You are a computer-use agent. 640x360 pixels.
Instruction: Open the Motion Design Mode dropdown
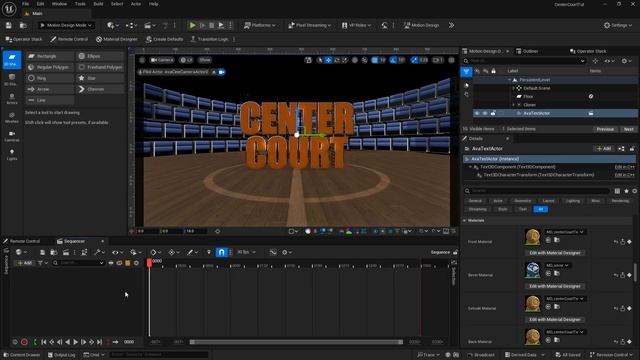pyautogui.click(x=67, y=25)
